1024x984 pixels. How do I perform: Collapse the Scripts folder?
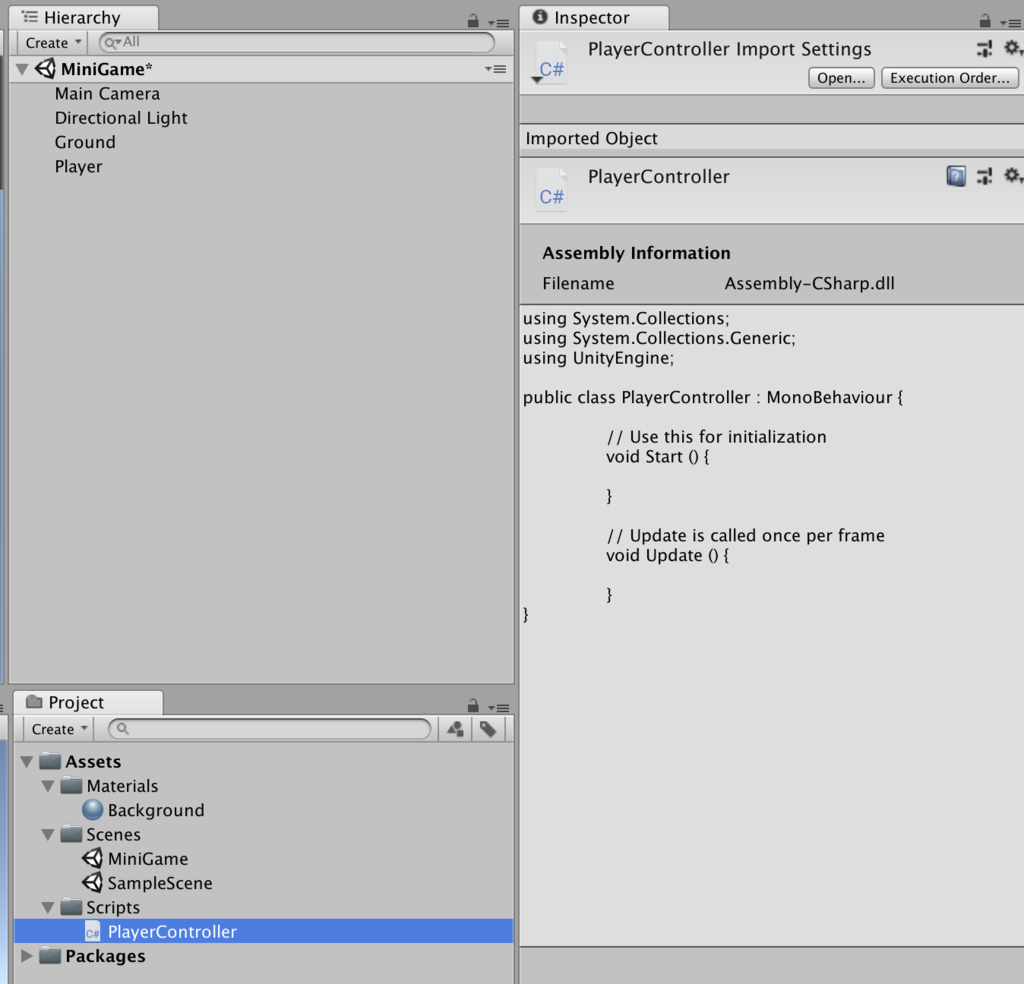48,908
